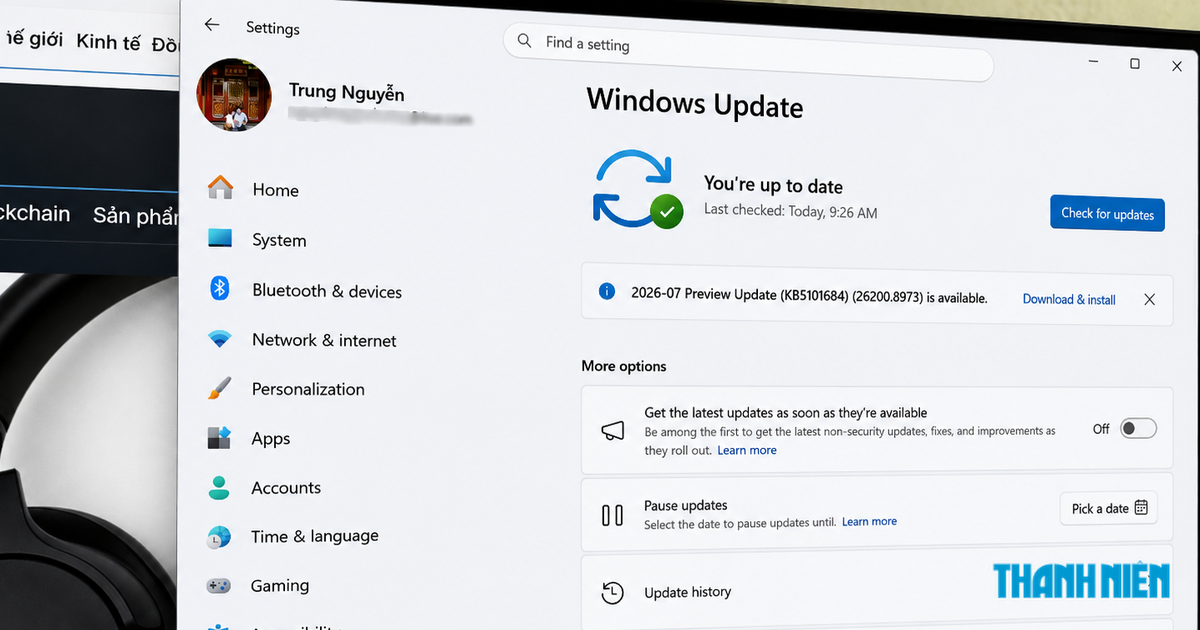Viewport: 1200px width, 630px height.
Task: Click the Personalization paintbrush icon
Action: tap(220, 388)
